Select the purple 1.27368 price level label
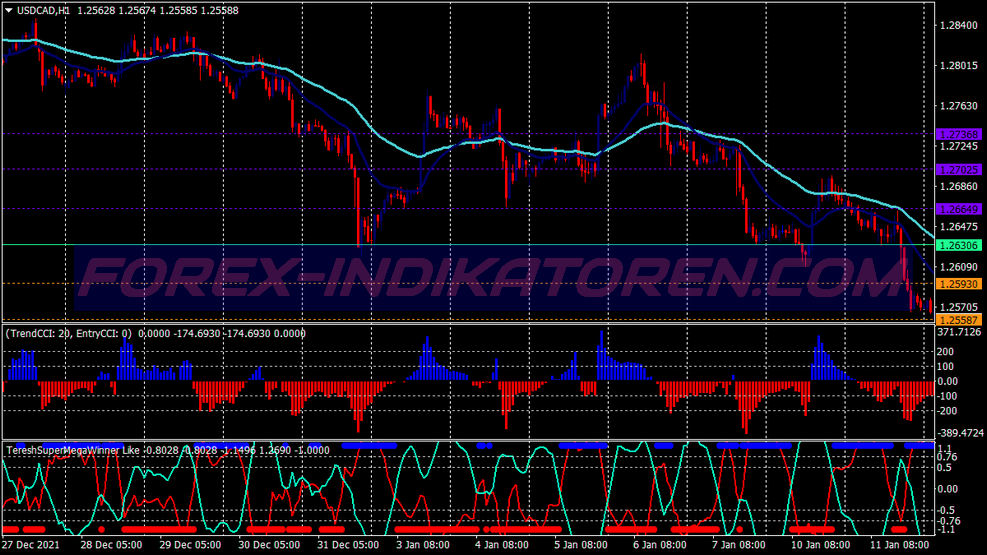987x555 pixels. coord(959,134)
